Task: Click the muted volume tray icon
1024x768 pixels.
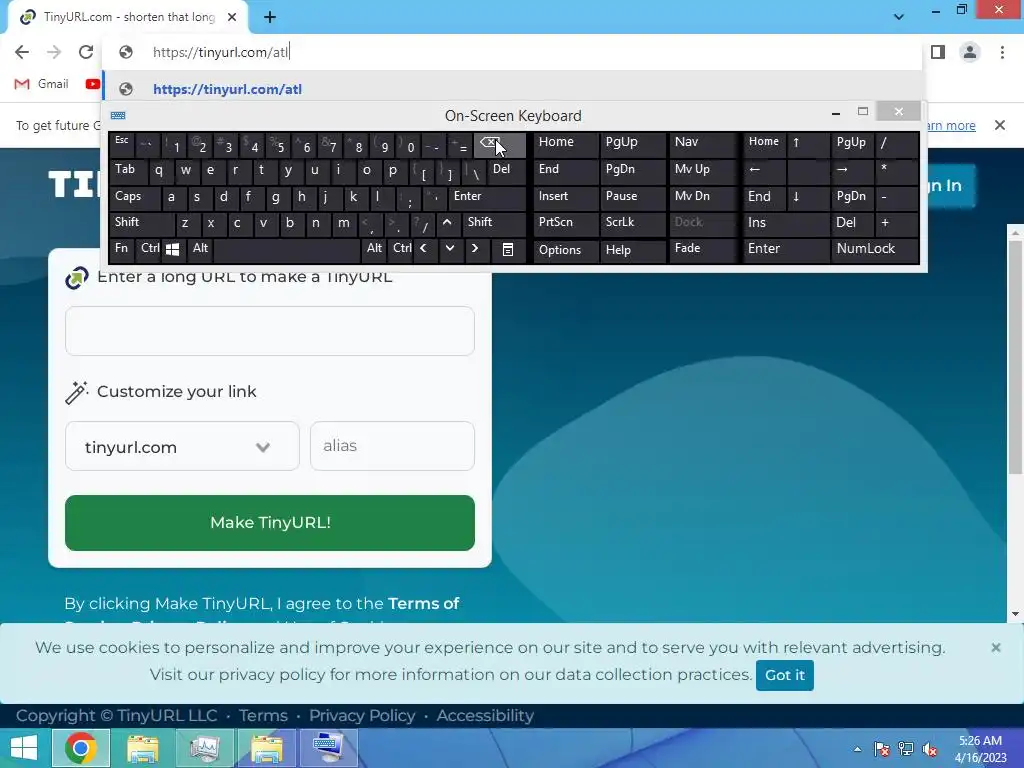Action: tap(929, 749)
